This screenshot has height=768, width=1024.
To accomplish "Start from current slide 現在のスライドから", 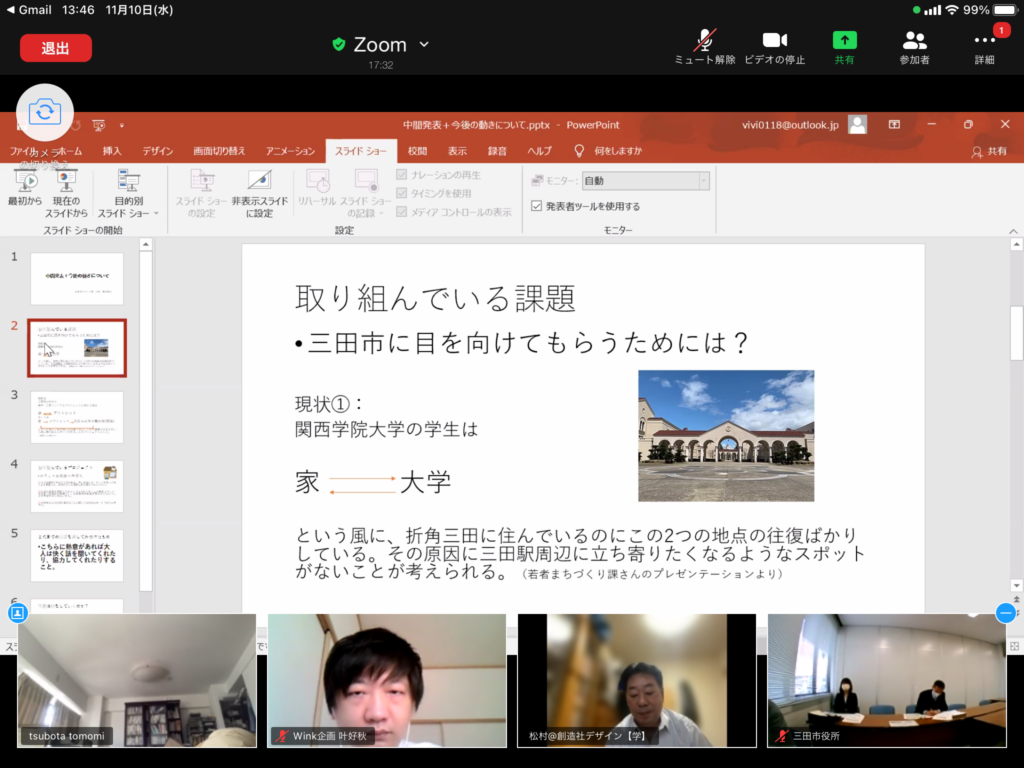I will pyautogui.click(x=66, y=193).
